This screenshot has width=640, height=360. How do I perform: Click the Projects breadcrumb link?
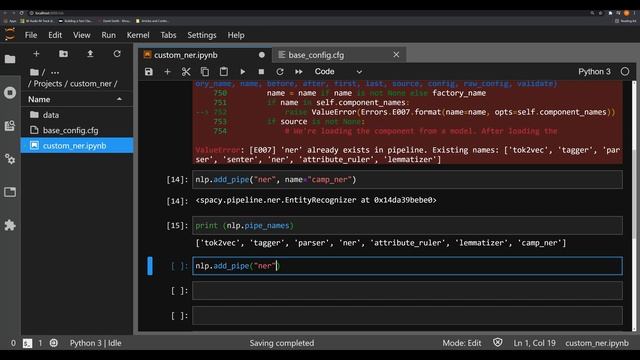tap(48, 84)
